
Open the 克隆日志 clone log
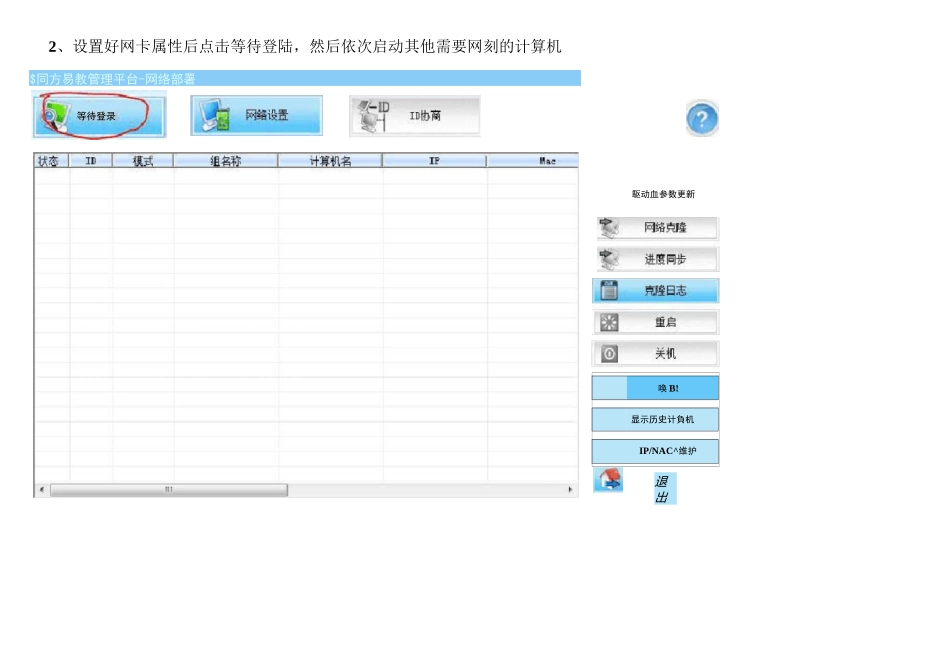[656, 291]
